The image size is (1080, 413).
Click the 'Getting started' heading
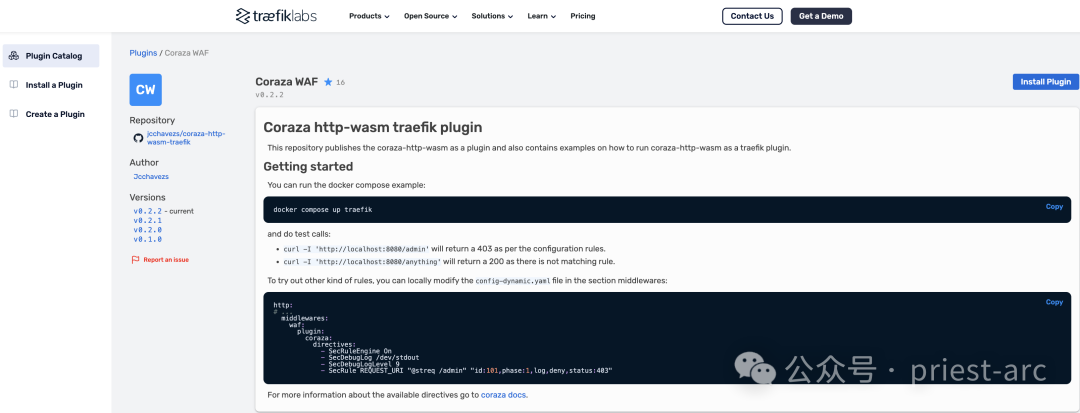click(x=308, y=167)
